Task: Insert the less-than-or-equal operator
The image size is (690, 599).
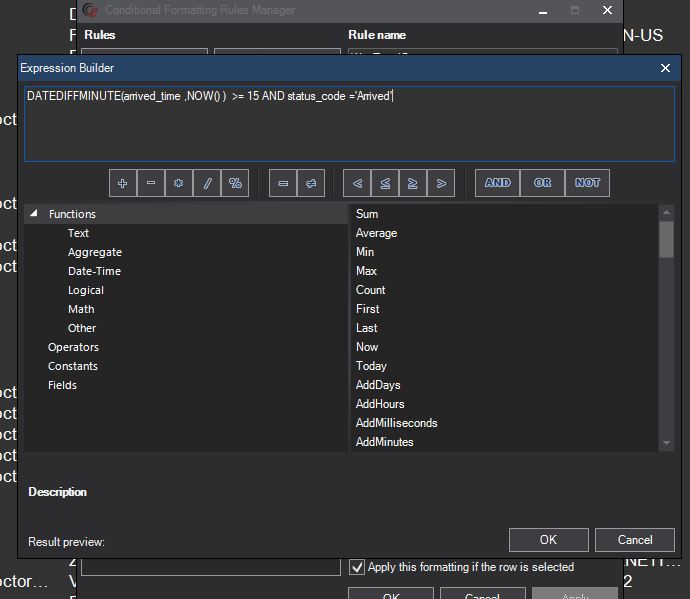Action: point(385,183)
